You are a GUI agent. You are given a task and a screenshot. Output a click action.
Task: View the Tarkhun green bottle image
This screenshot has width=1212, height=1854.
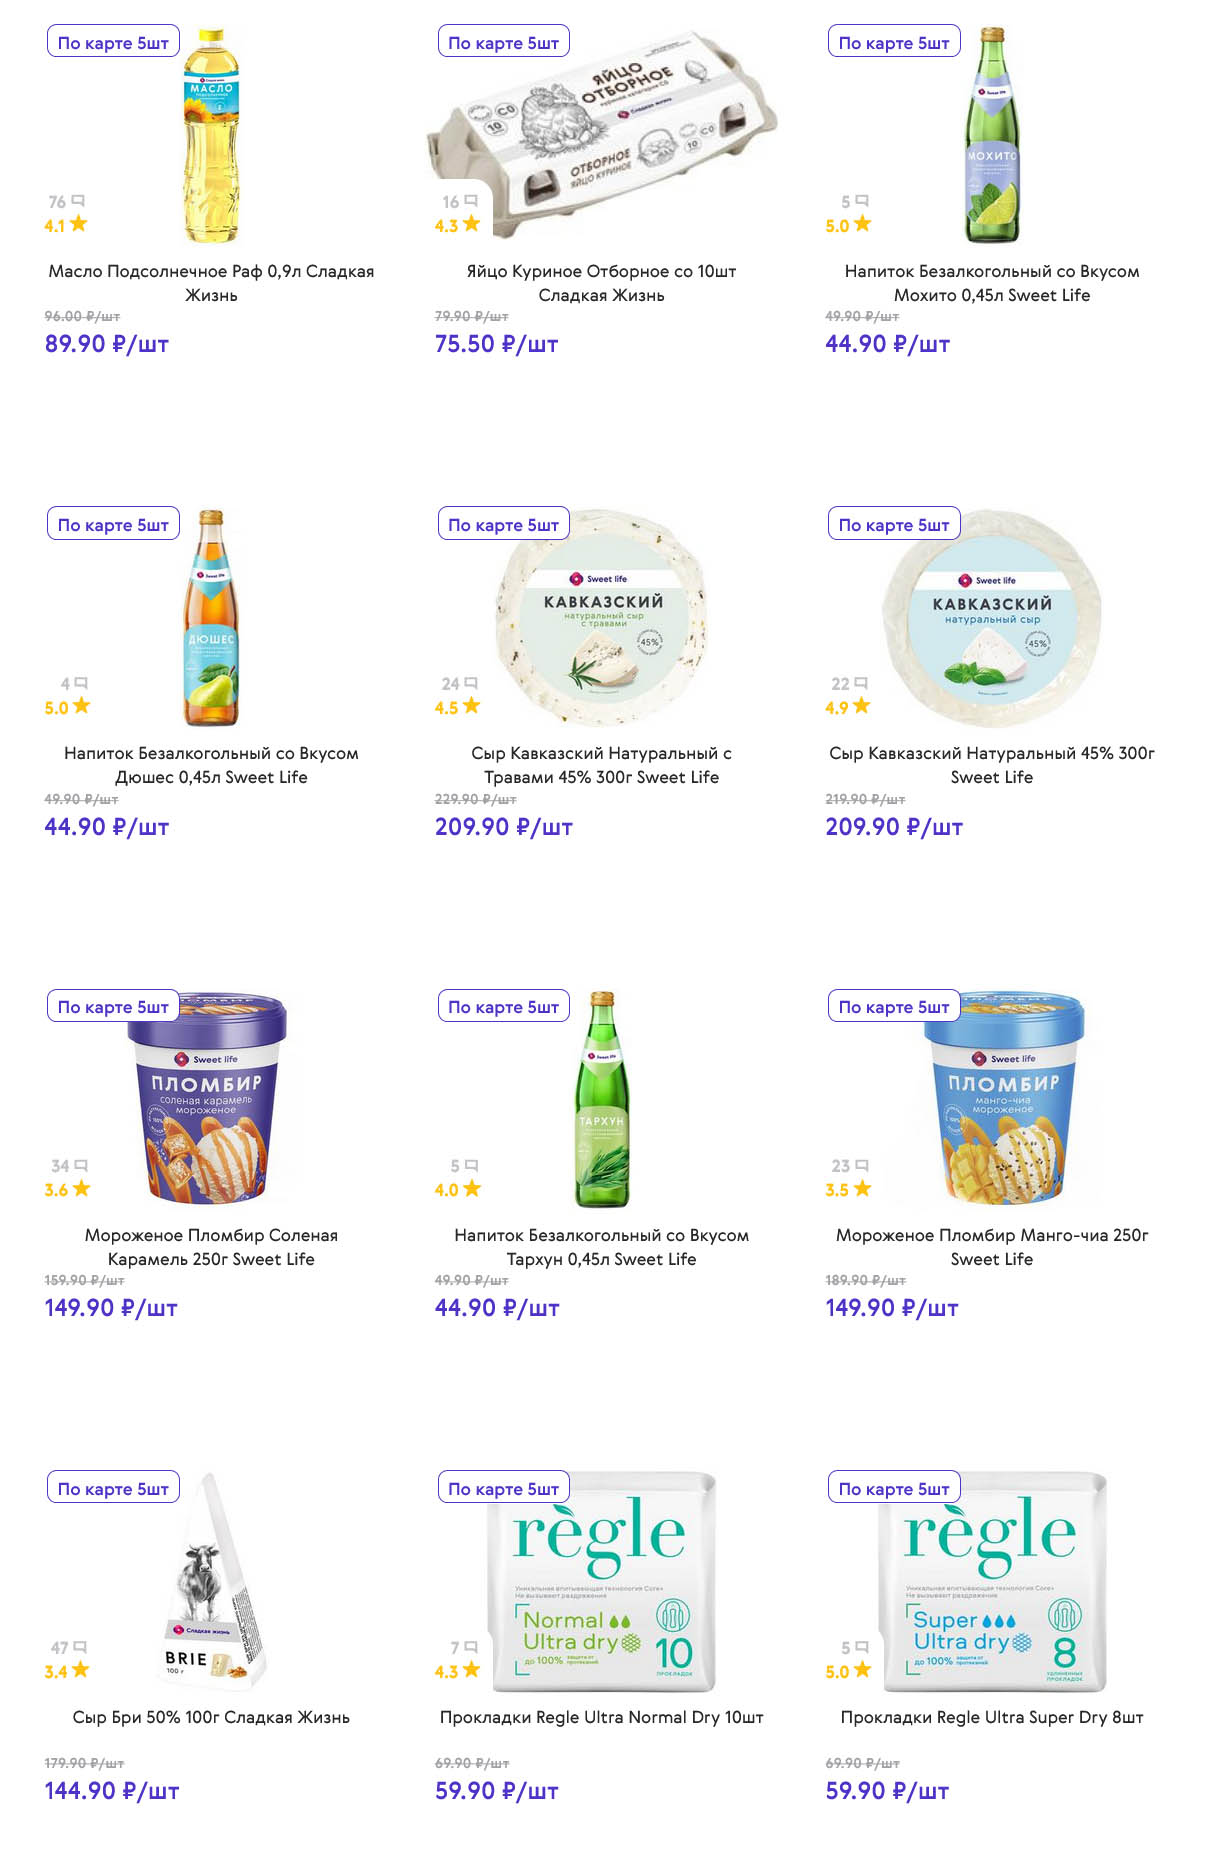601,1100
